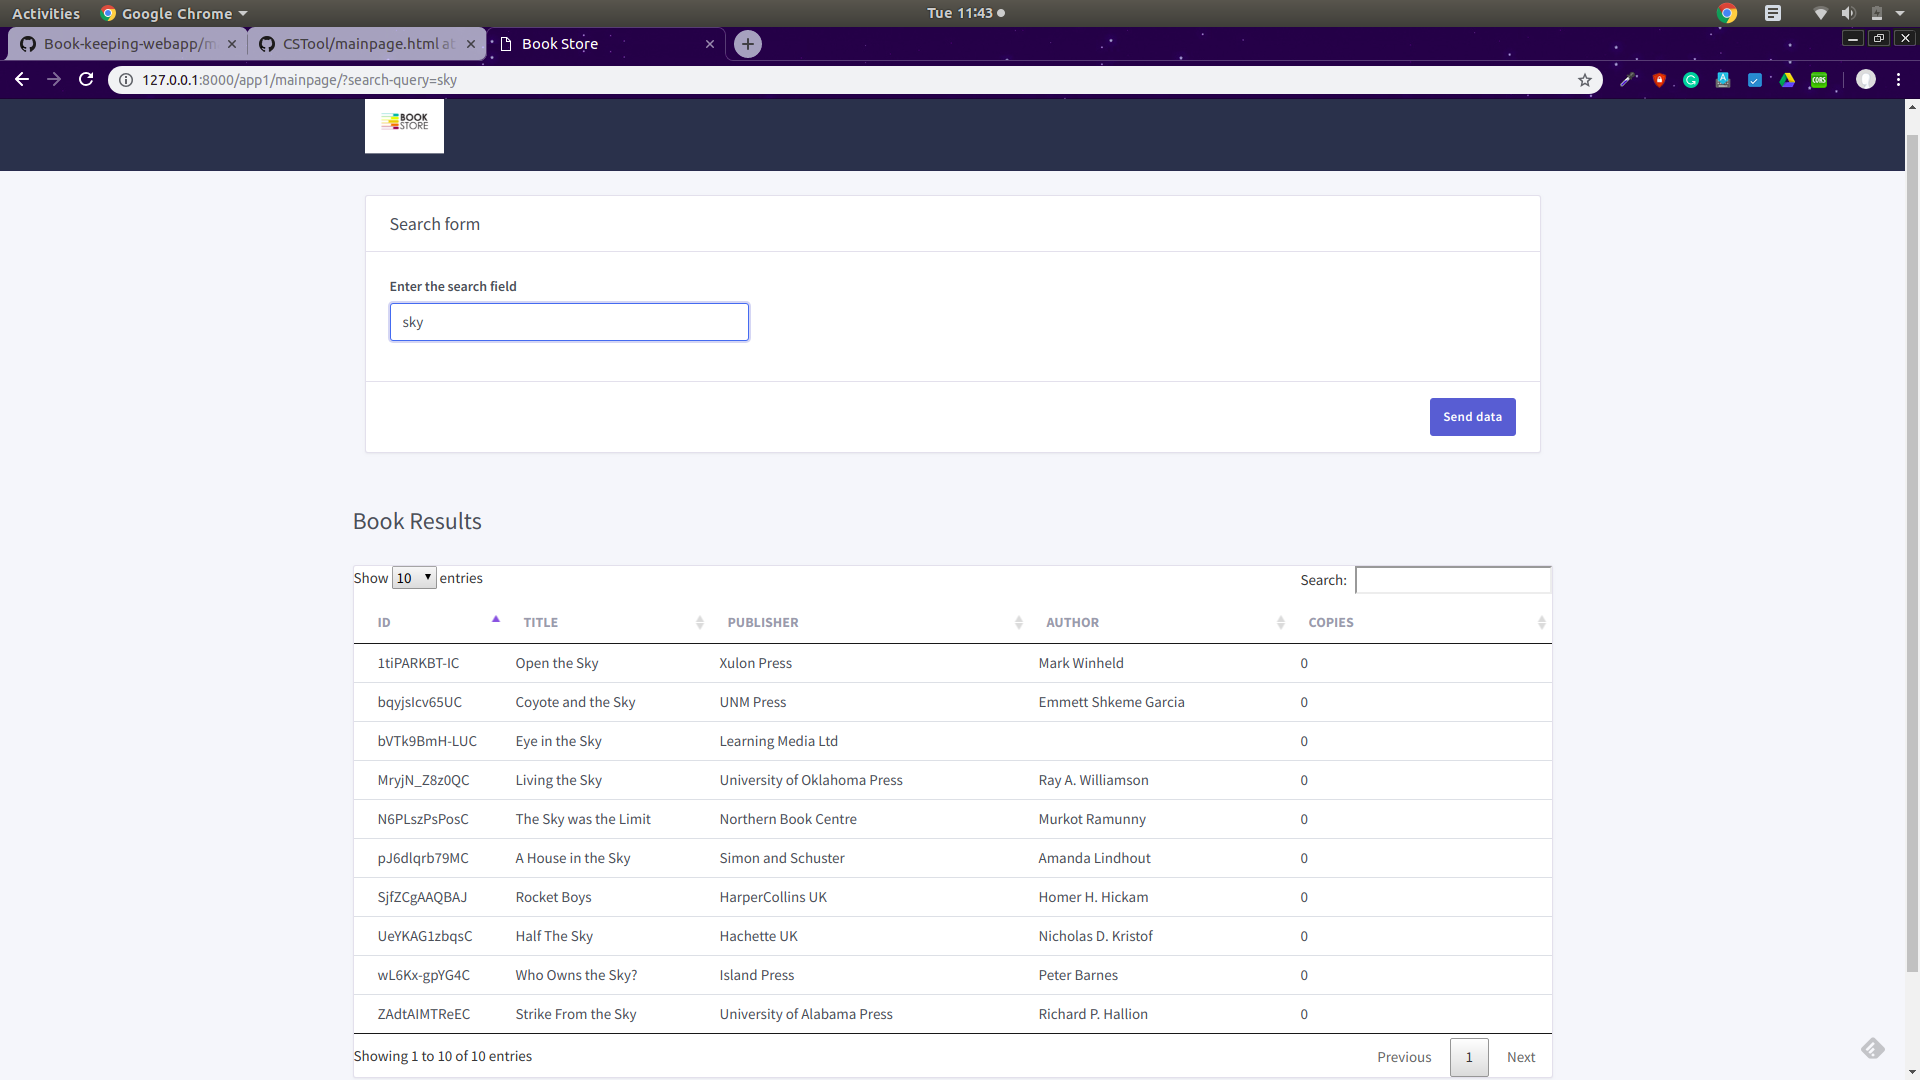Click the Book Store logo

(x=404, y=125)
